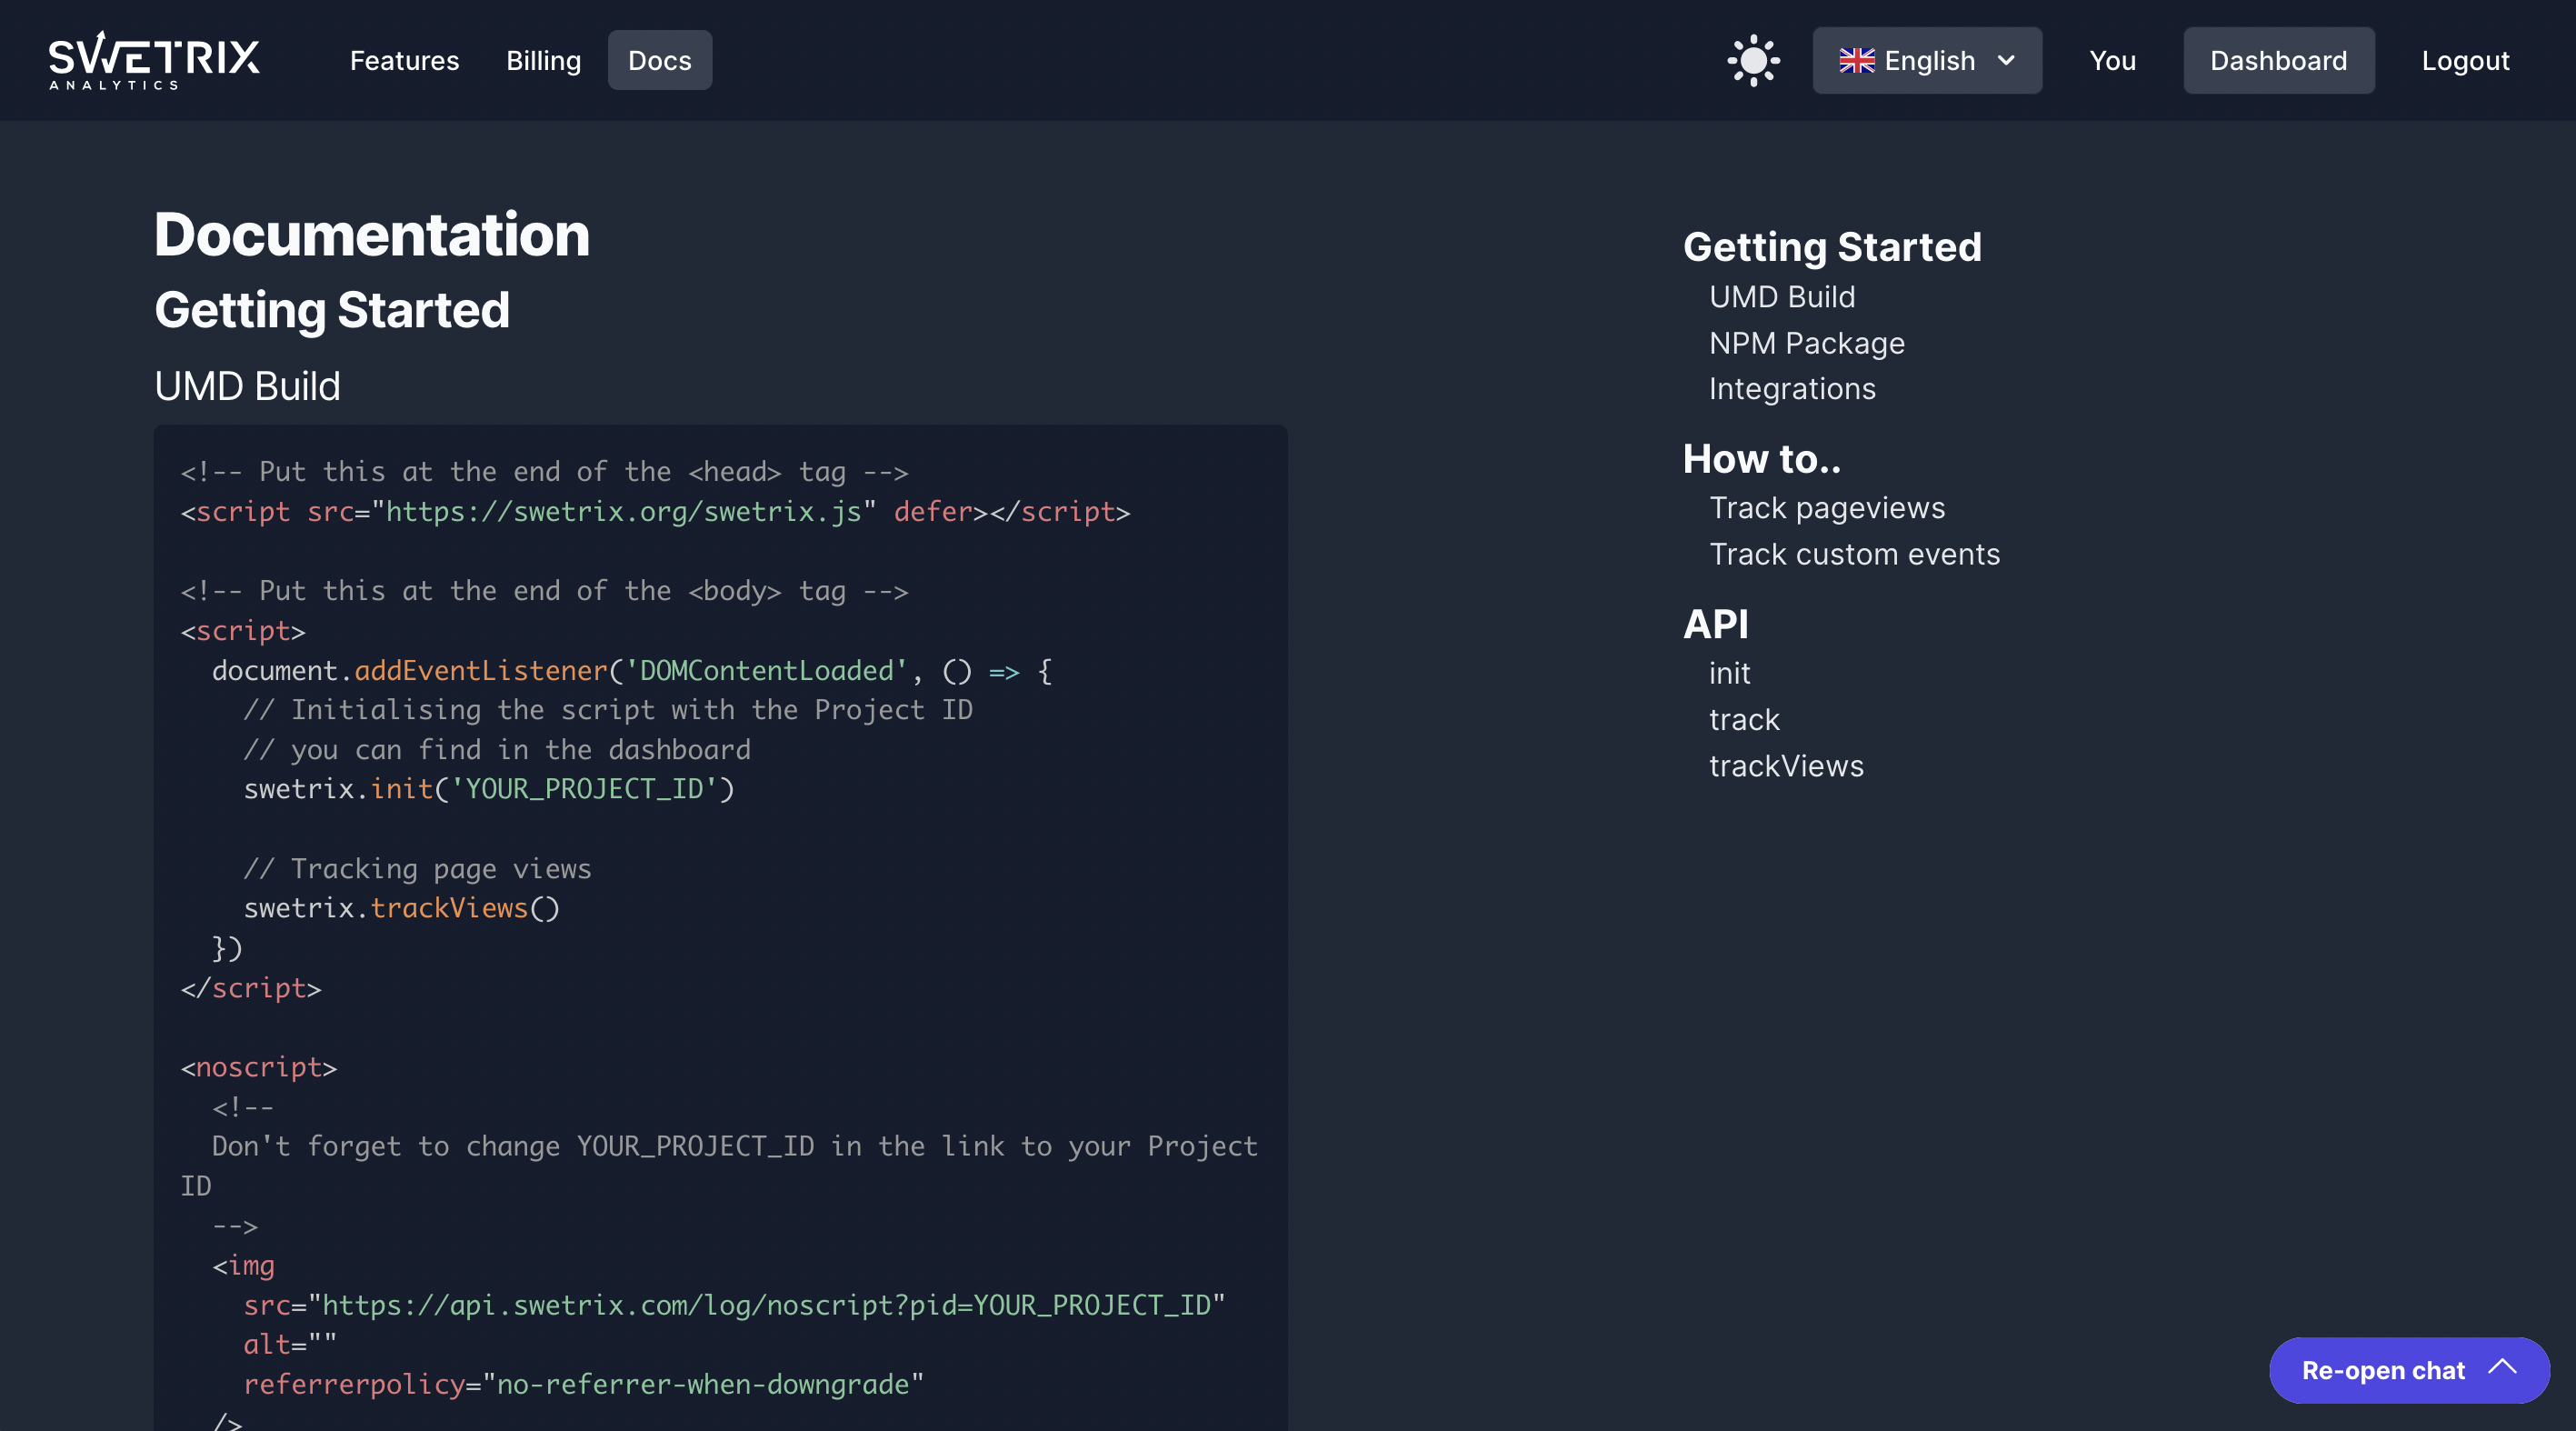Click Logout
This screenshot has height=1431, width=2576.
point(2465,61)
